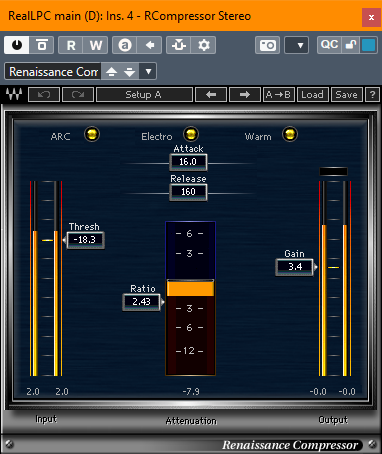Toggle the Warm character light

(x=290, y=134)
